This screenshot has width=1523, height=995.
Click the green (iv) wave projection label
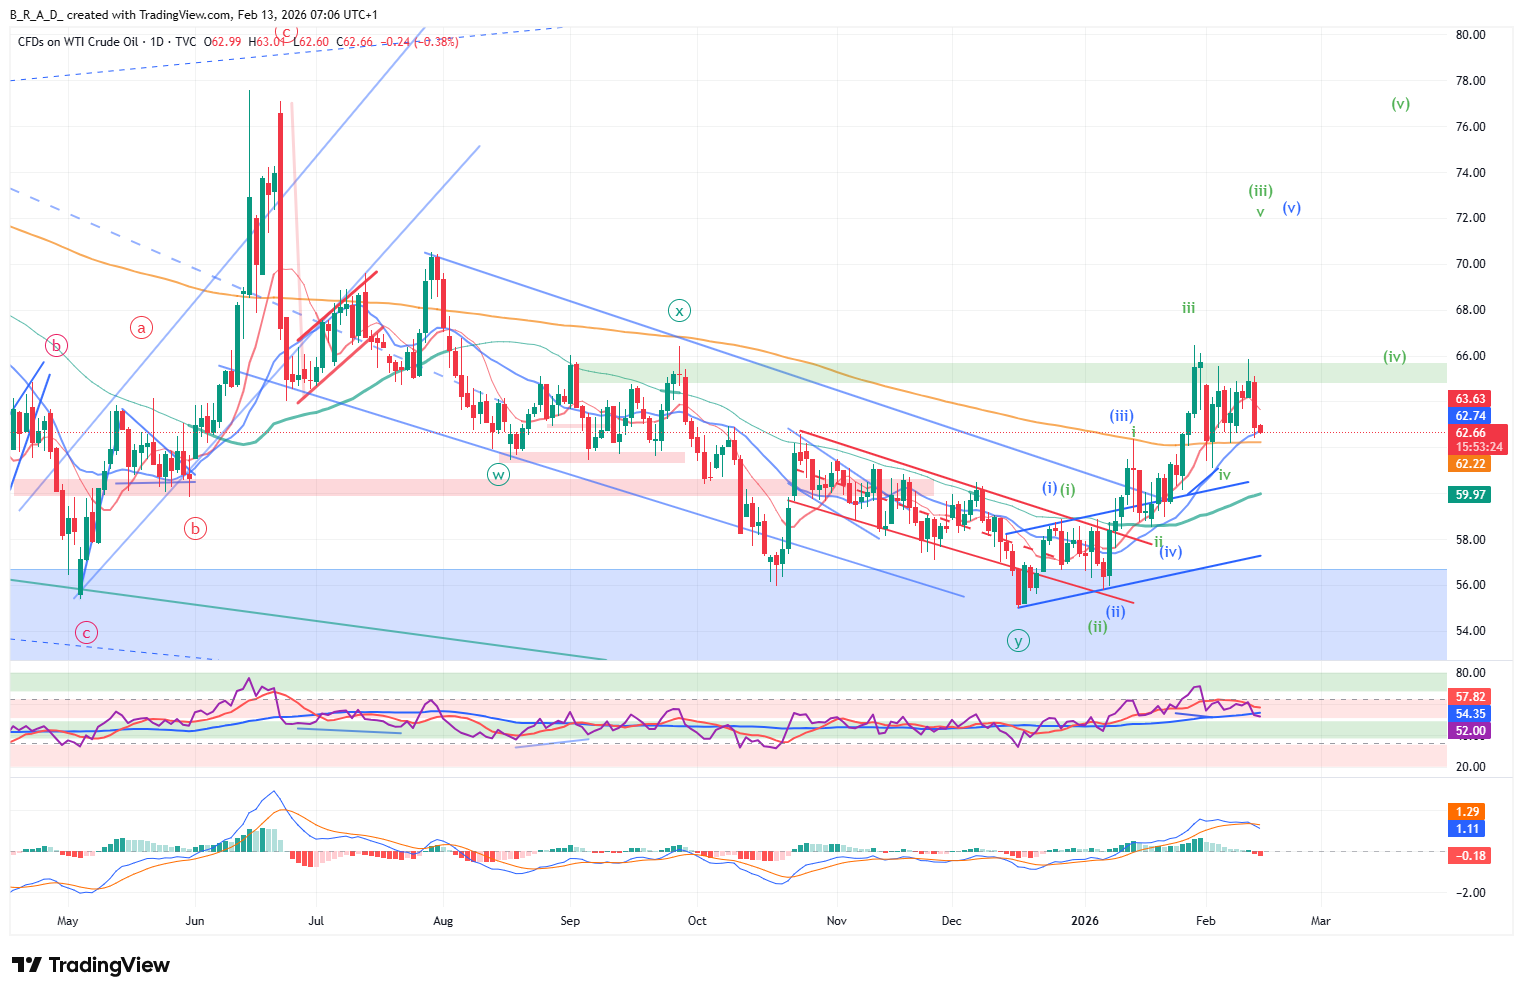pyautogui.click(x=1394, y=357)
